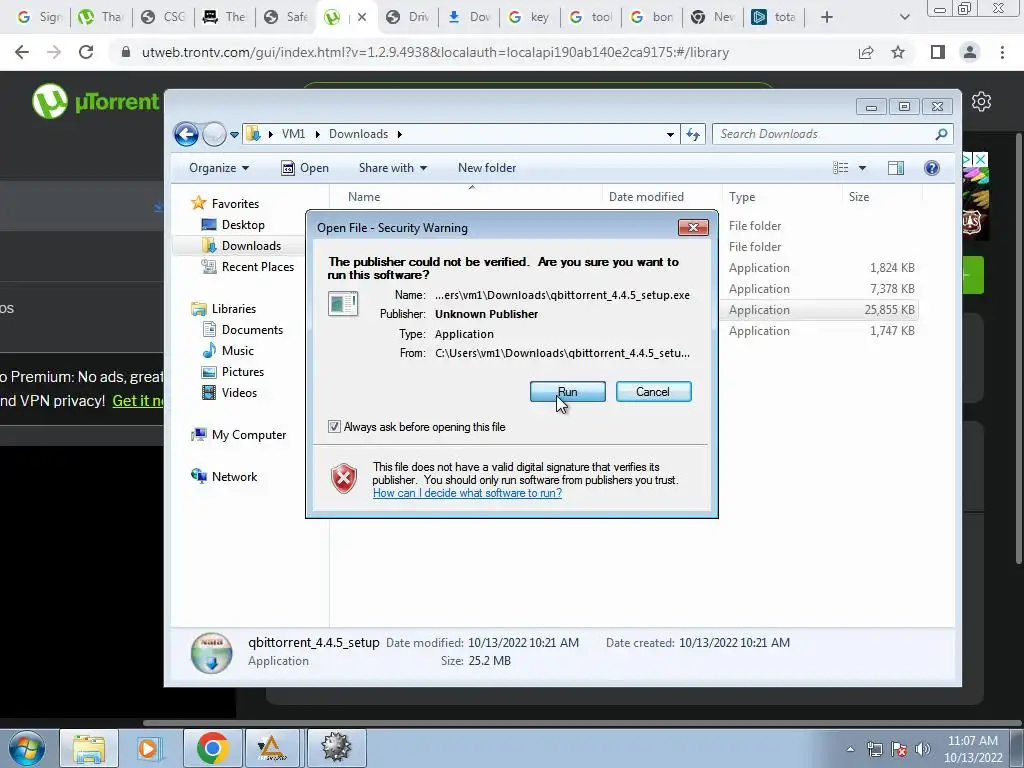
Task: Click qbittorrent installer icon in details pane
Action: (212, 652)
